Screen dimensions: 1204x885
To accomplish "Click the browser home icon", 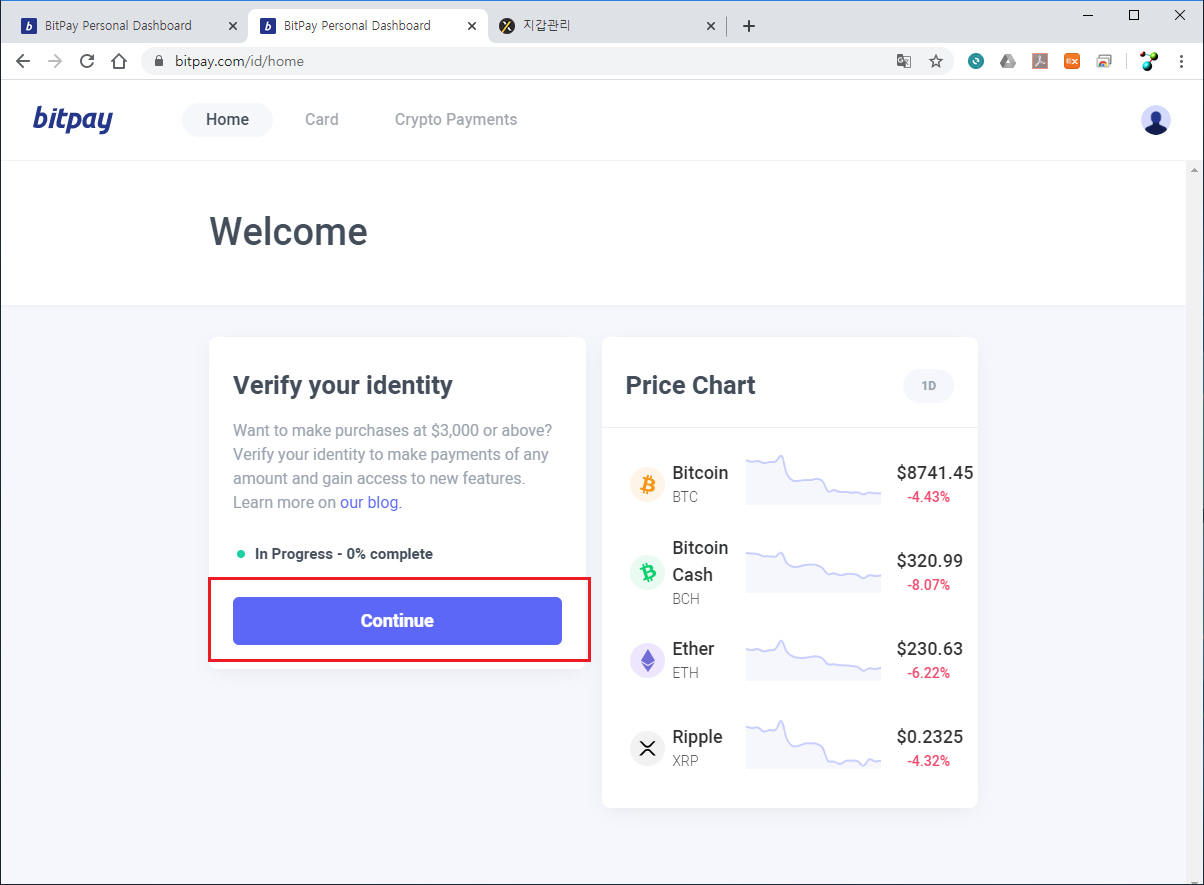I will point(119,61).
